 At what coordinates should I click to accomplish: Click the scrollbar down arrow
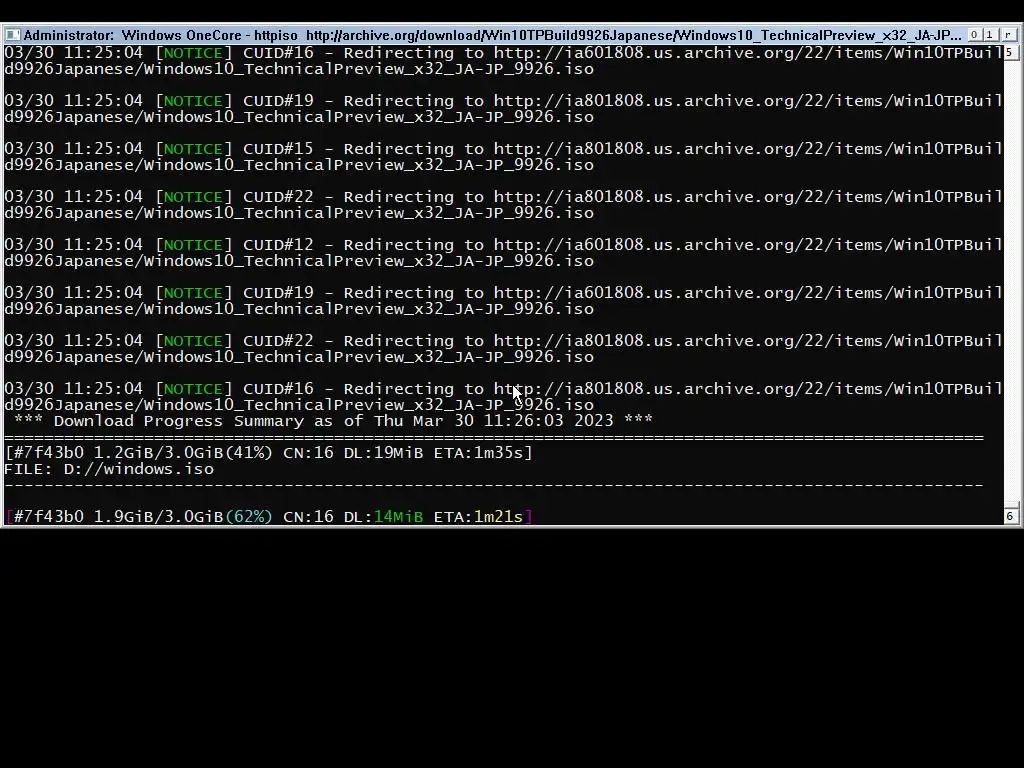pos(1010,516)
